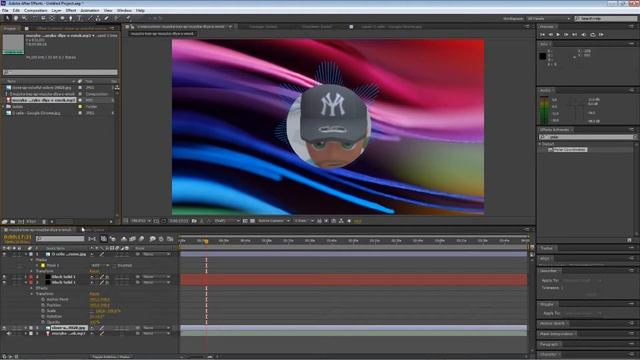The image size is (640, 360).
Task: Click Toggle Switches / Modes button
Action: click(x=111, y=357)
